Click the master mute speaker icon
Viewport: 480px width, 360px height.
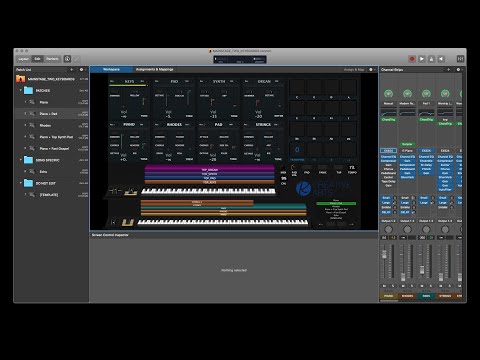coord(441,59)
